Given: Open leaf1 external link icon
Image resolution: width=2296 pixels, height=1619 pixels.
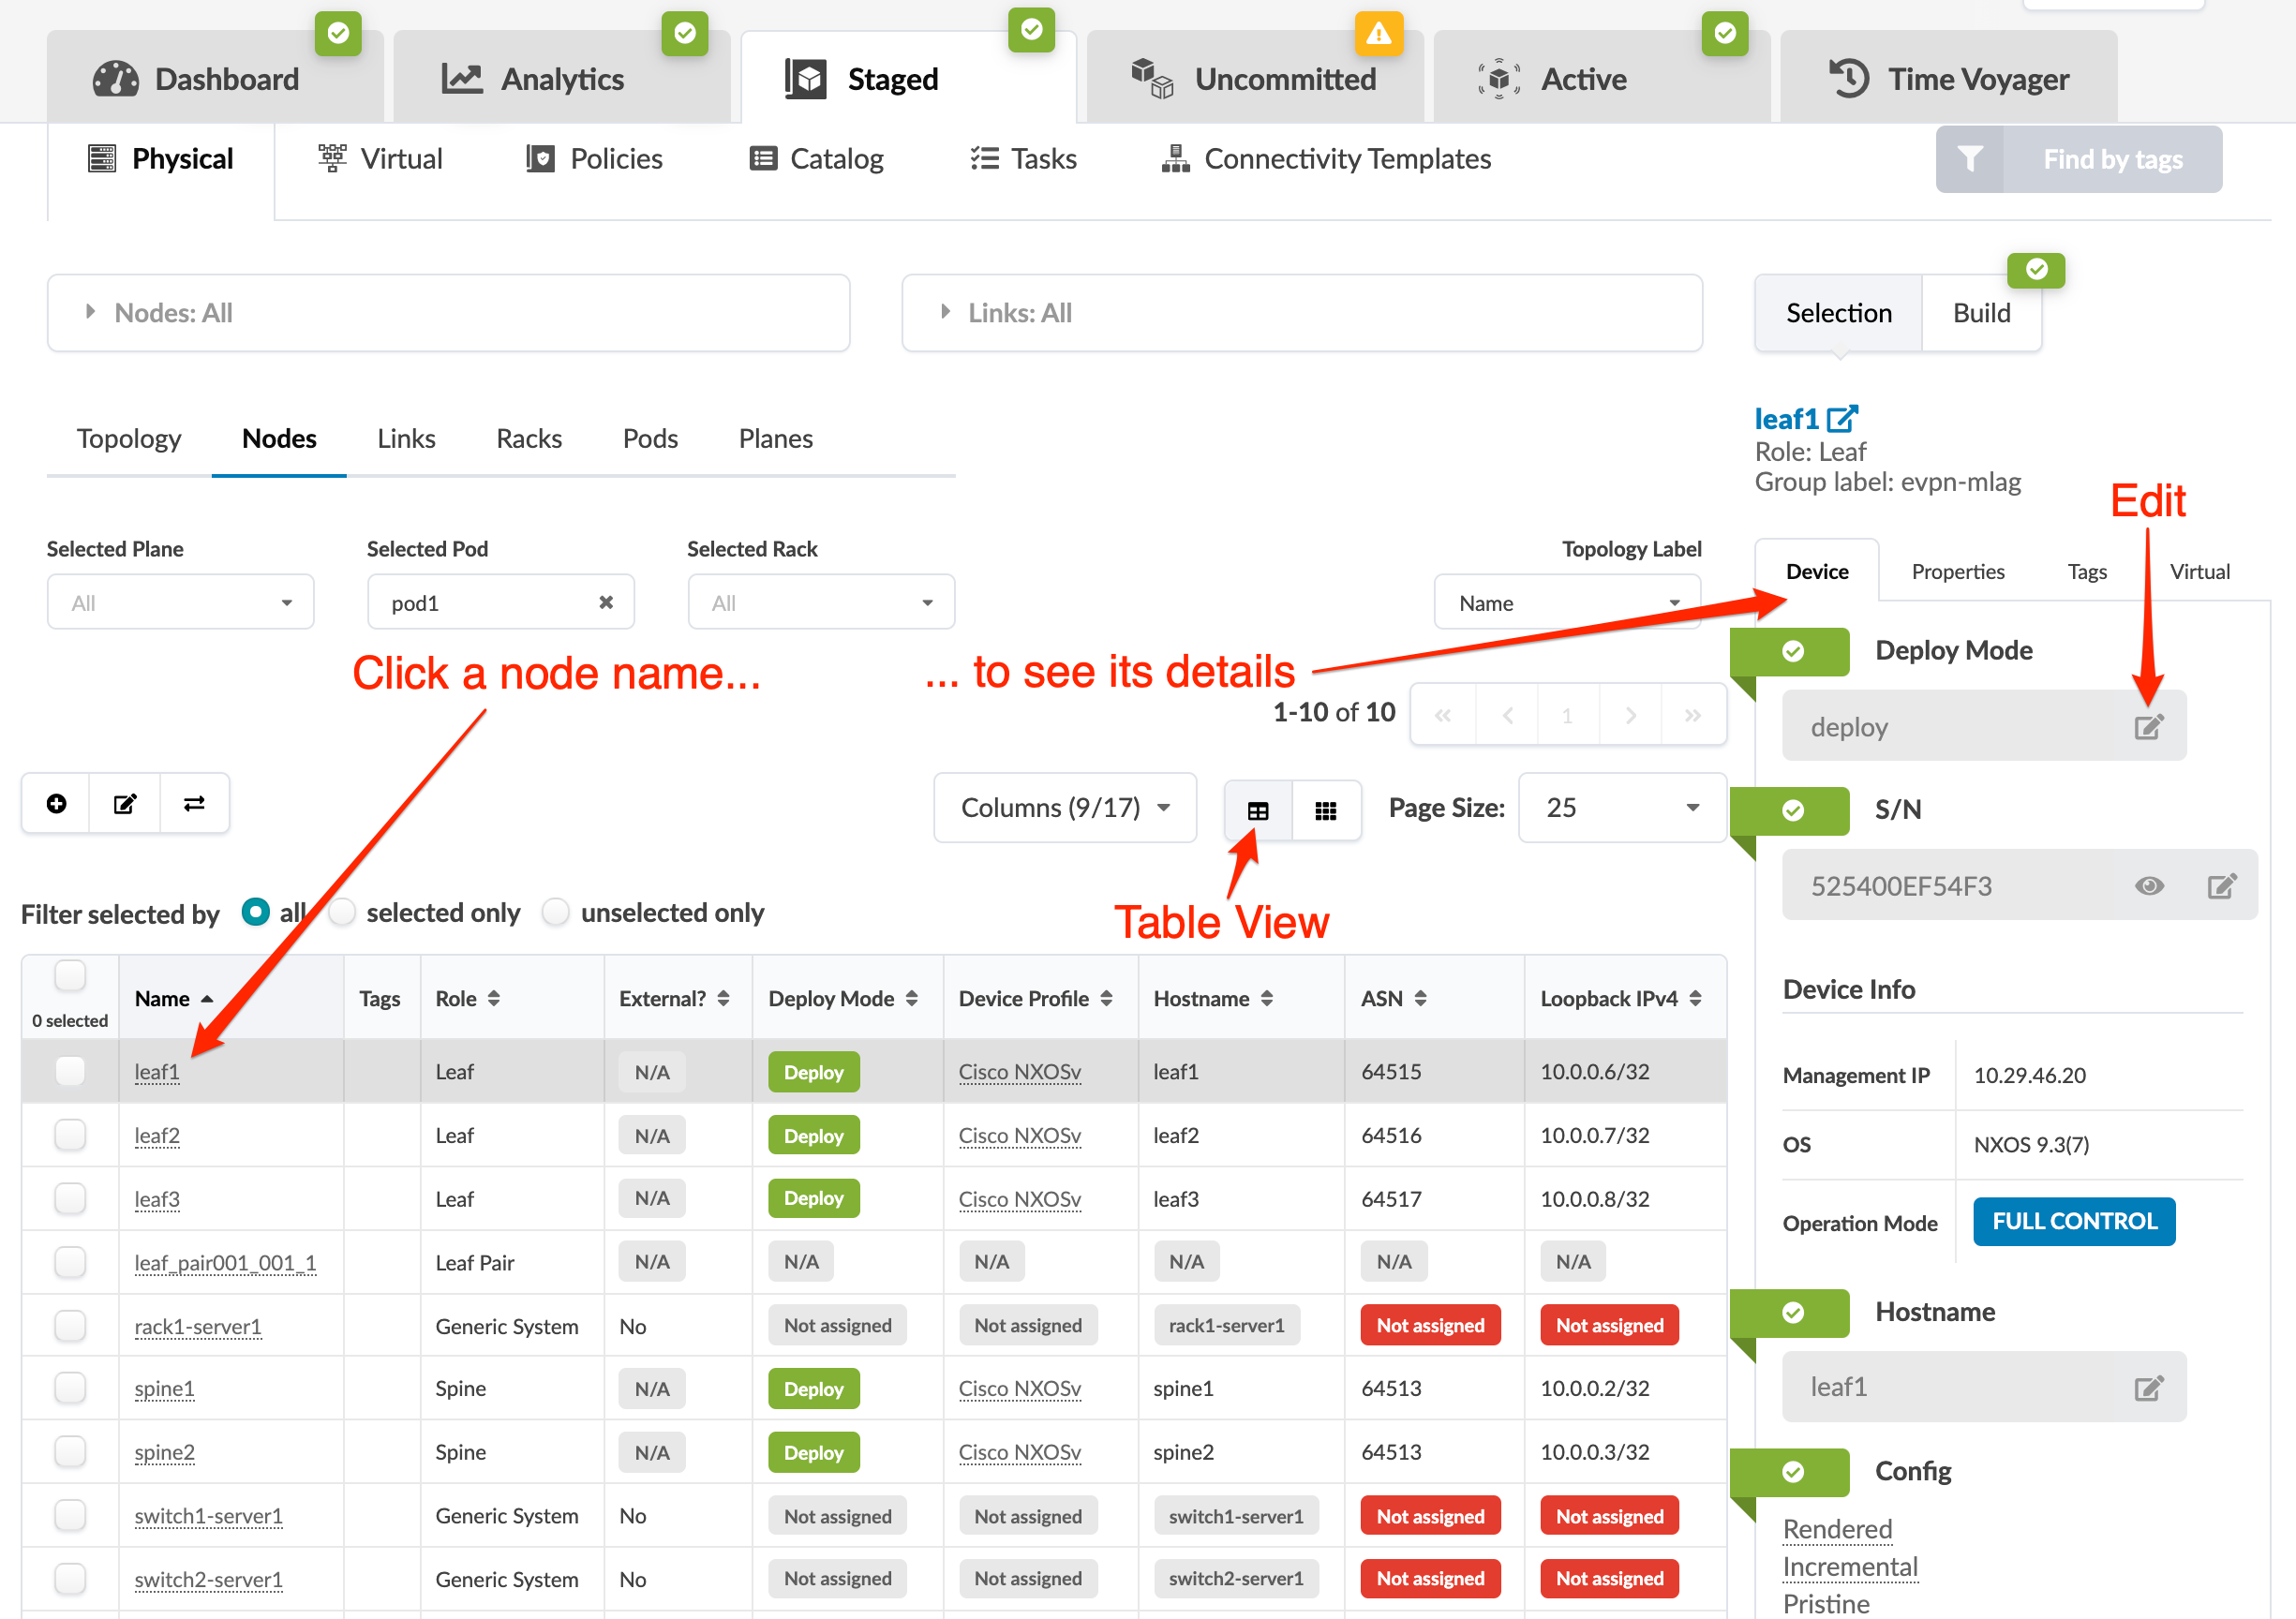Looking at the screenshot, I should coord(1841,418).
